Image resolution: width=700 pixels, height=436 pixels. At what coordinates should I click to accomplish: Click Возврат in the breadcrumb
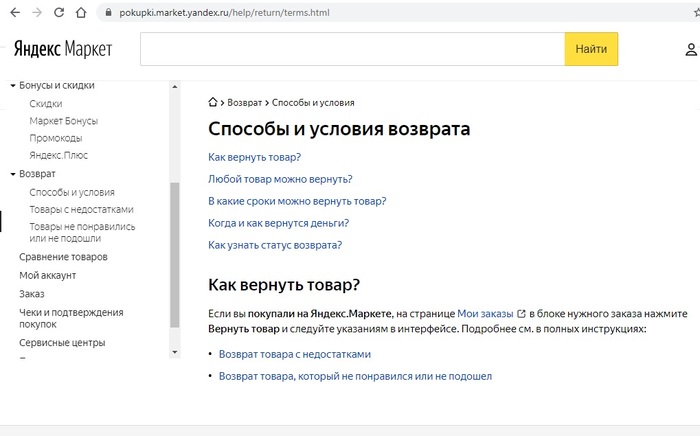245,103
